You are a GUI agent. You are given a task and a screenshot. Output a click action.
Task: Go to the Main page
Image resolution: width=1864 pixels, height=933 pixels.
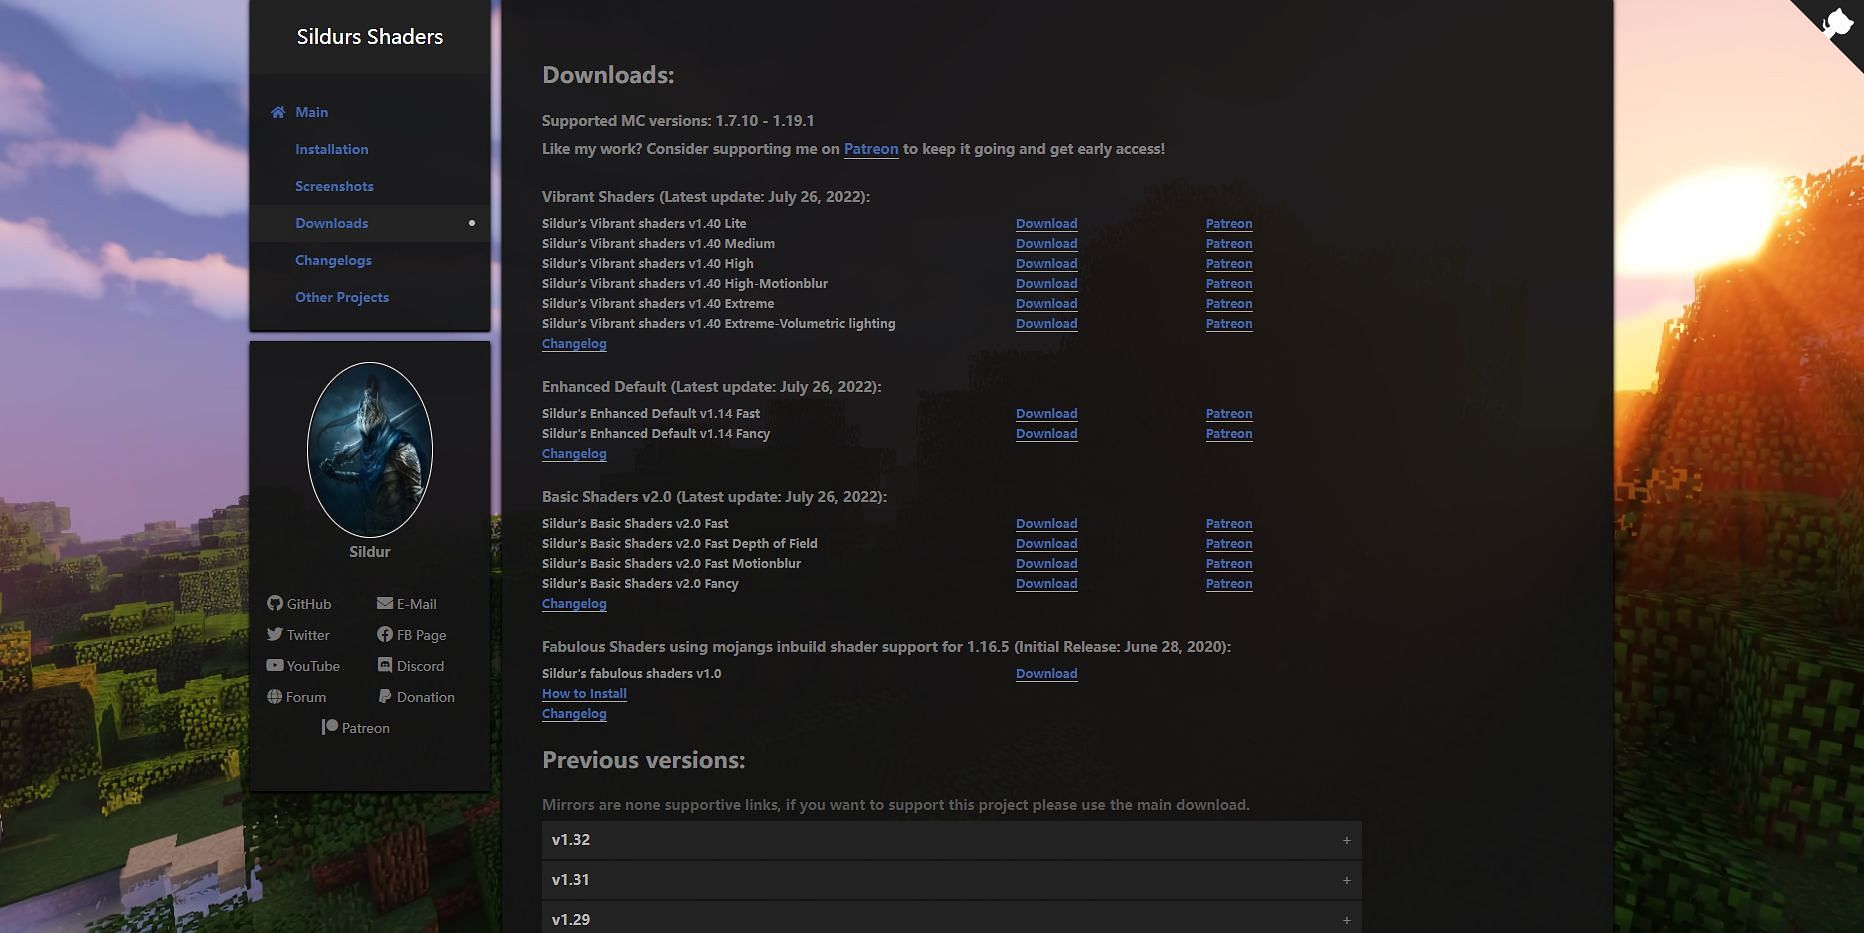pos(311,112)
